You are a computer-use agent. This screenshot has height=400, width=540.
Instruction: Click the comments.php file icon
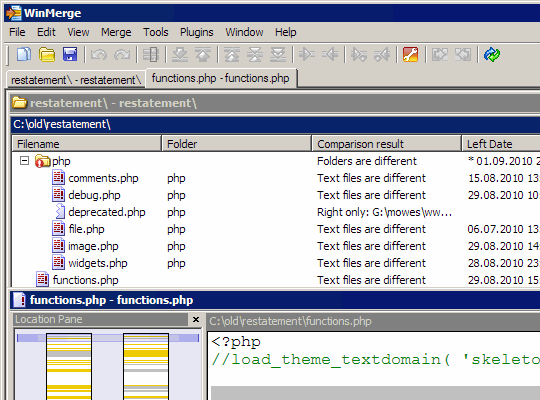point(58,178)
